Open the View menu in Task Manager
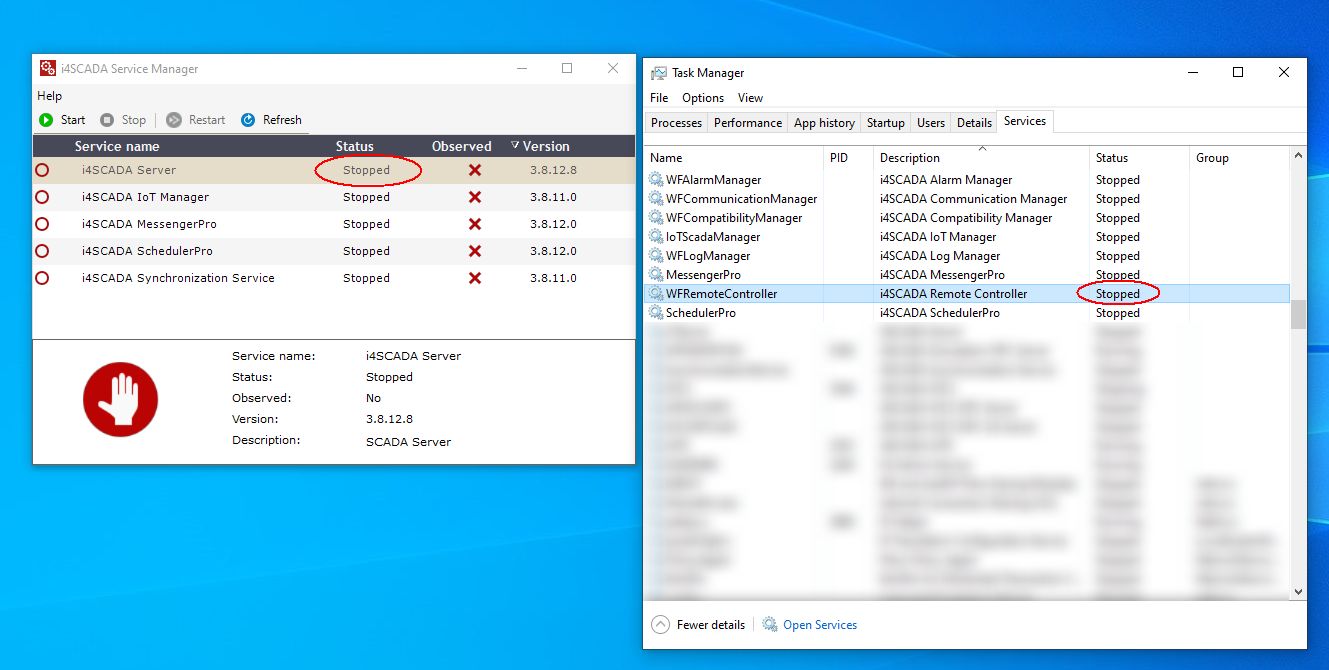This screenshot has width=1329, height=670. point(750,98)
